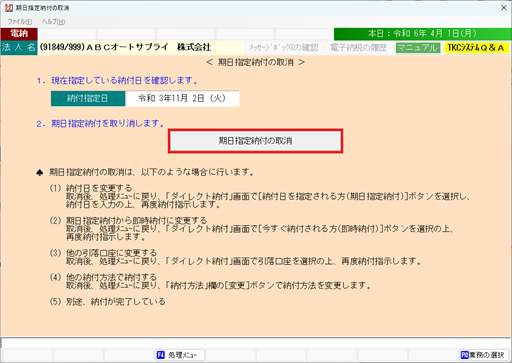The image size is (512, 363).
Task: Click the status message bar above function keys
Action: (256, 343)
